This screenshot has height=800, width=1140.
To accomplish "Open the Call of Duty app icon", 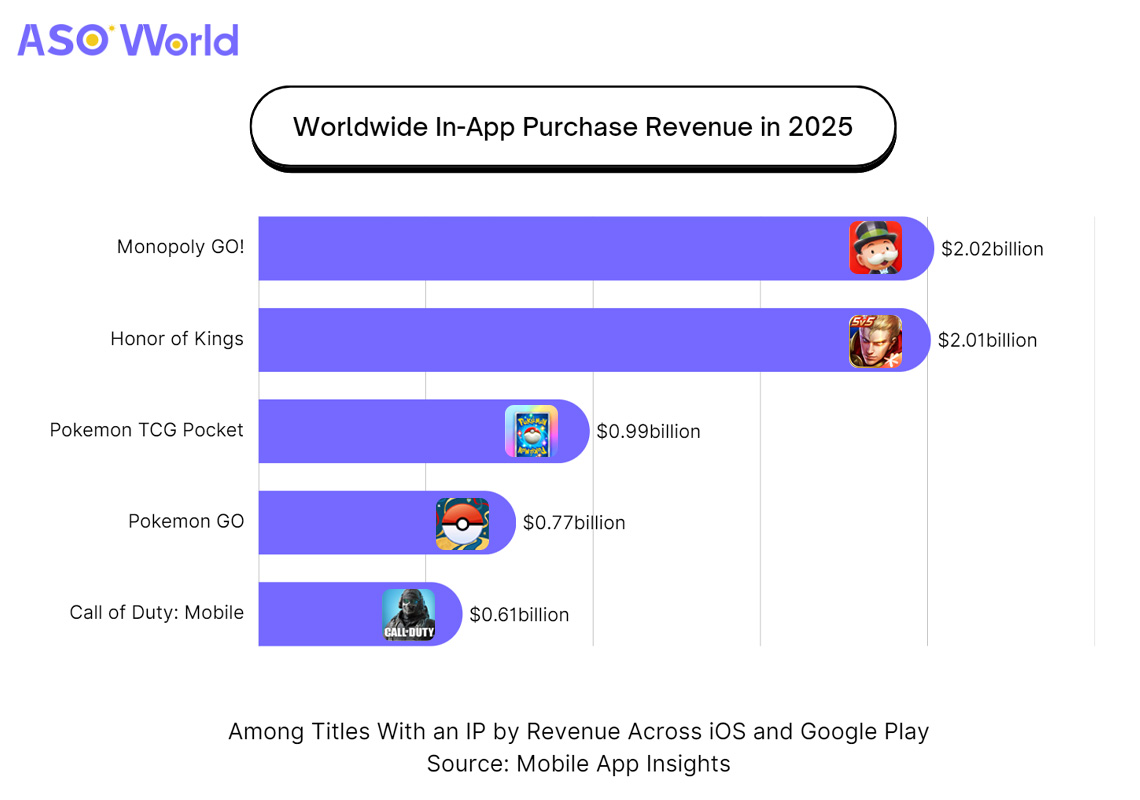I will tap(408, 614).
